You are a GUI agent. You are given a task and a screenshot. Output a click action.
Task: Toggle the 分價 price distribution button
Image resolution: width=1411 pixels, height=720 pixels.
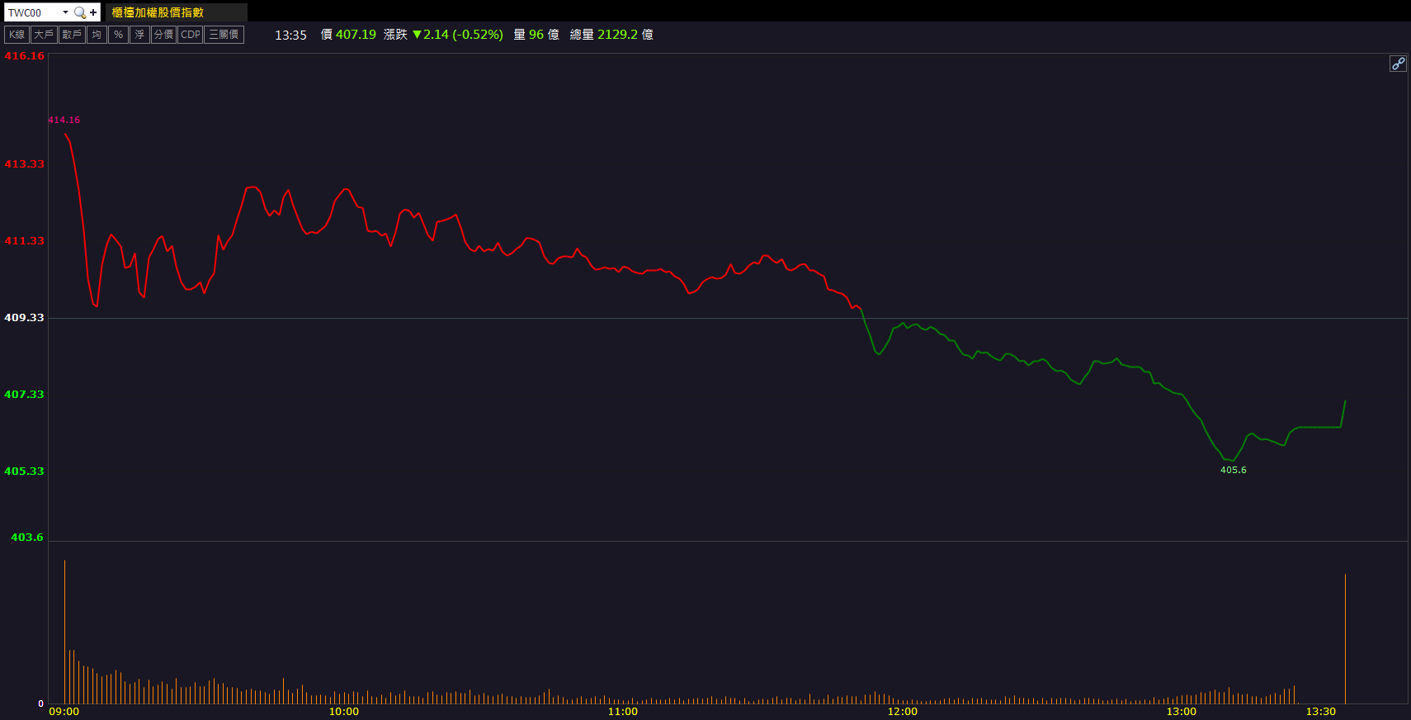[163, 35]
